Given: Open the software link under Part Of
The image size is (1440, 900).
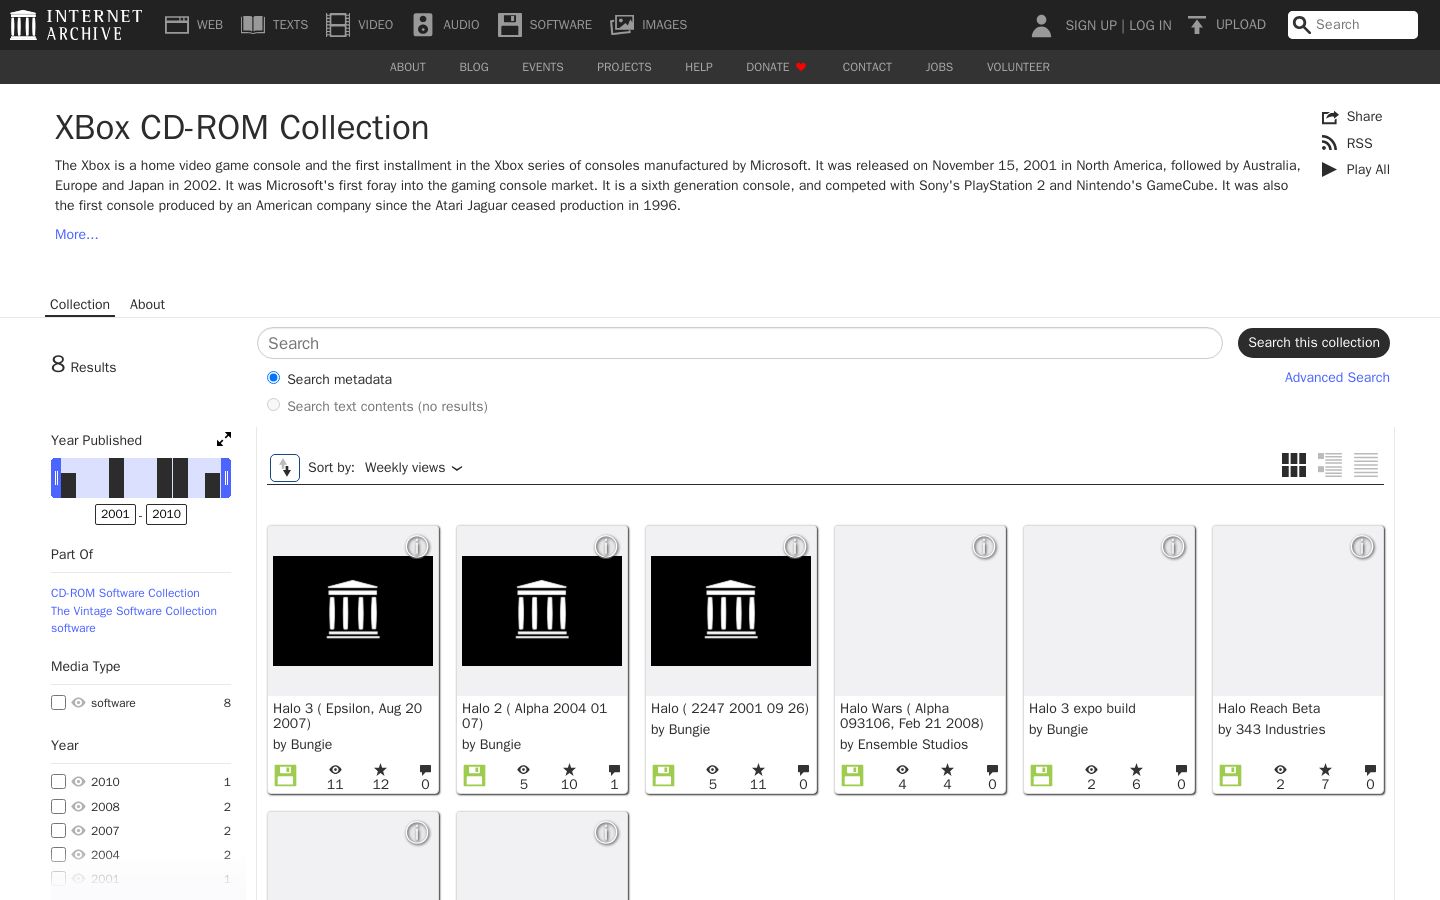Looking at the screenshot, I should tap(73, 628).
